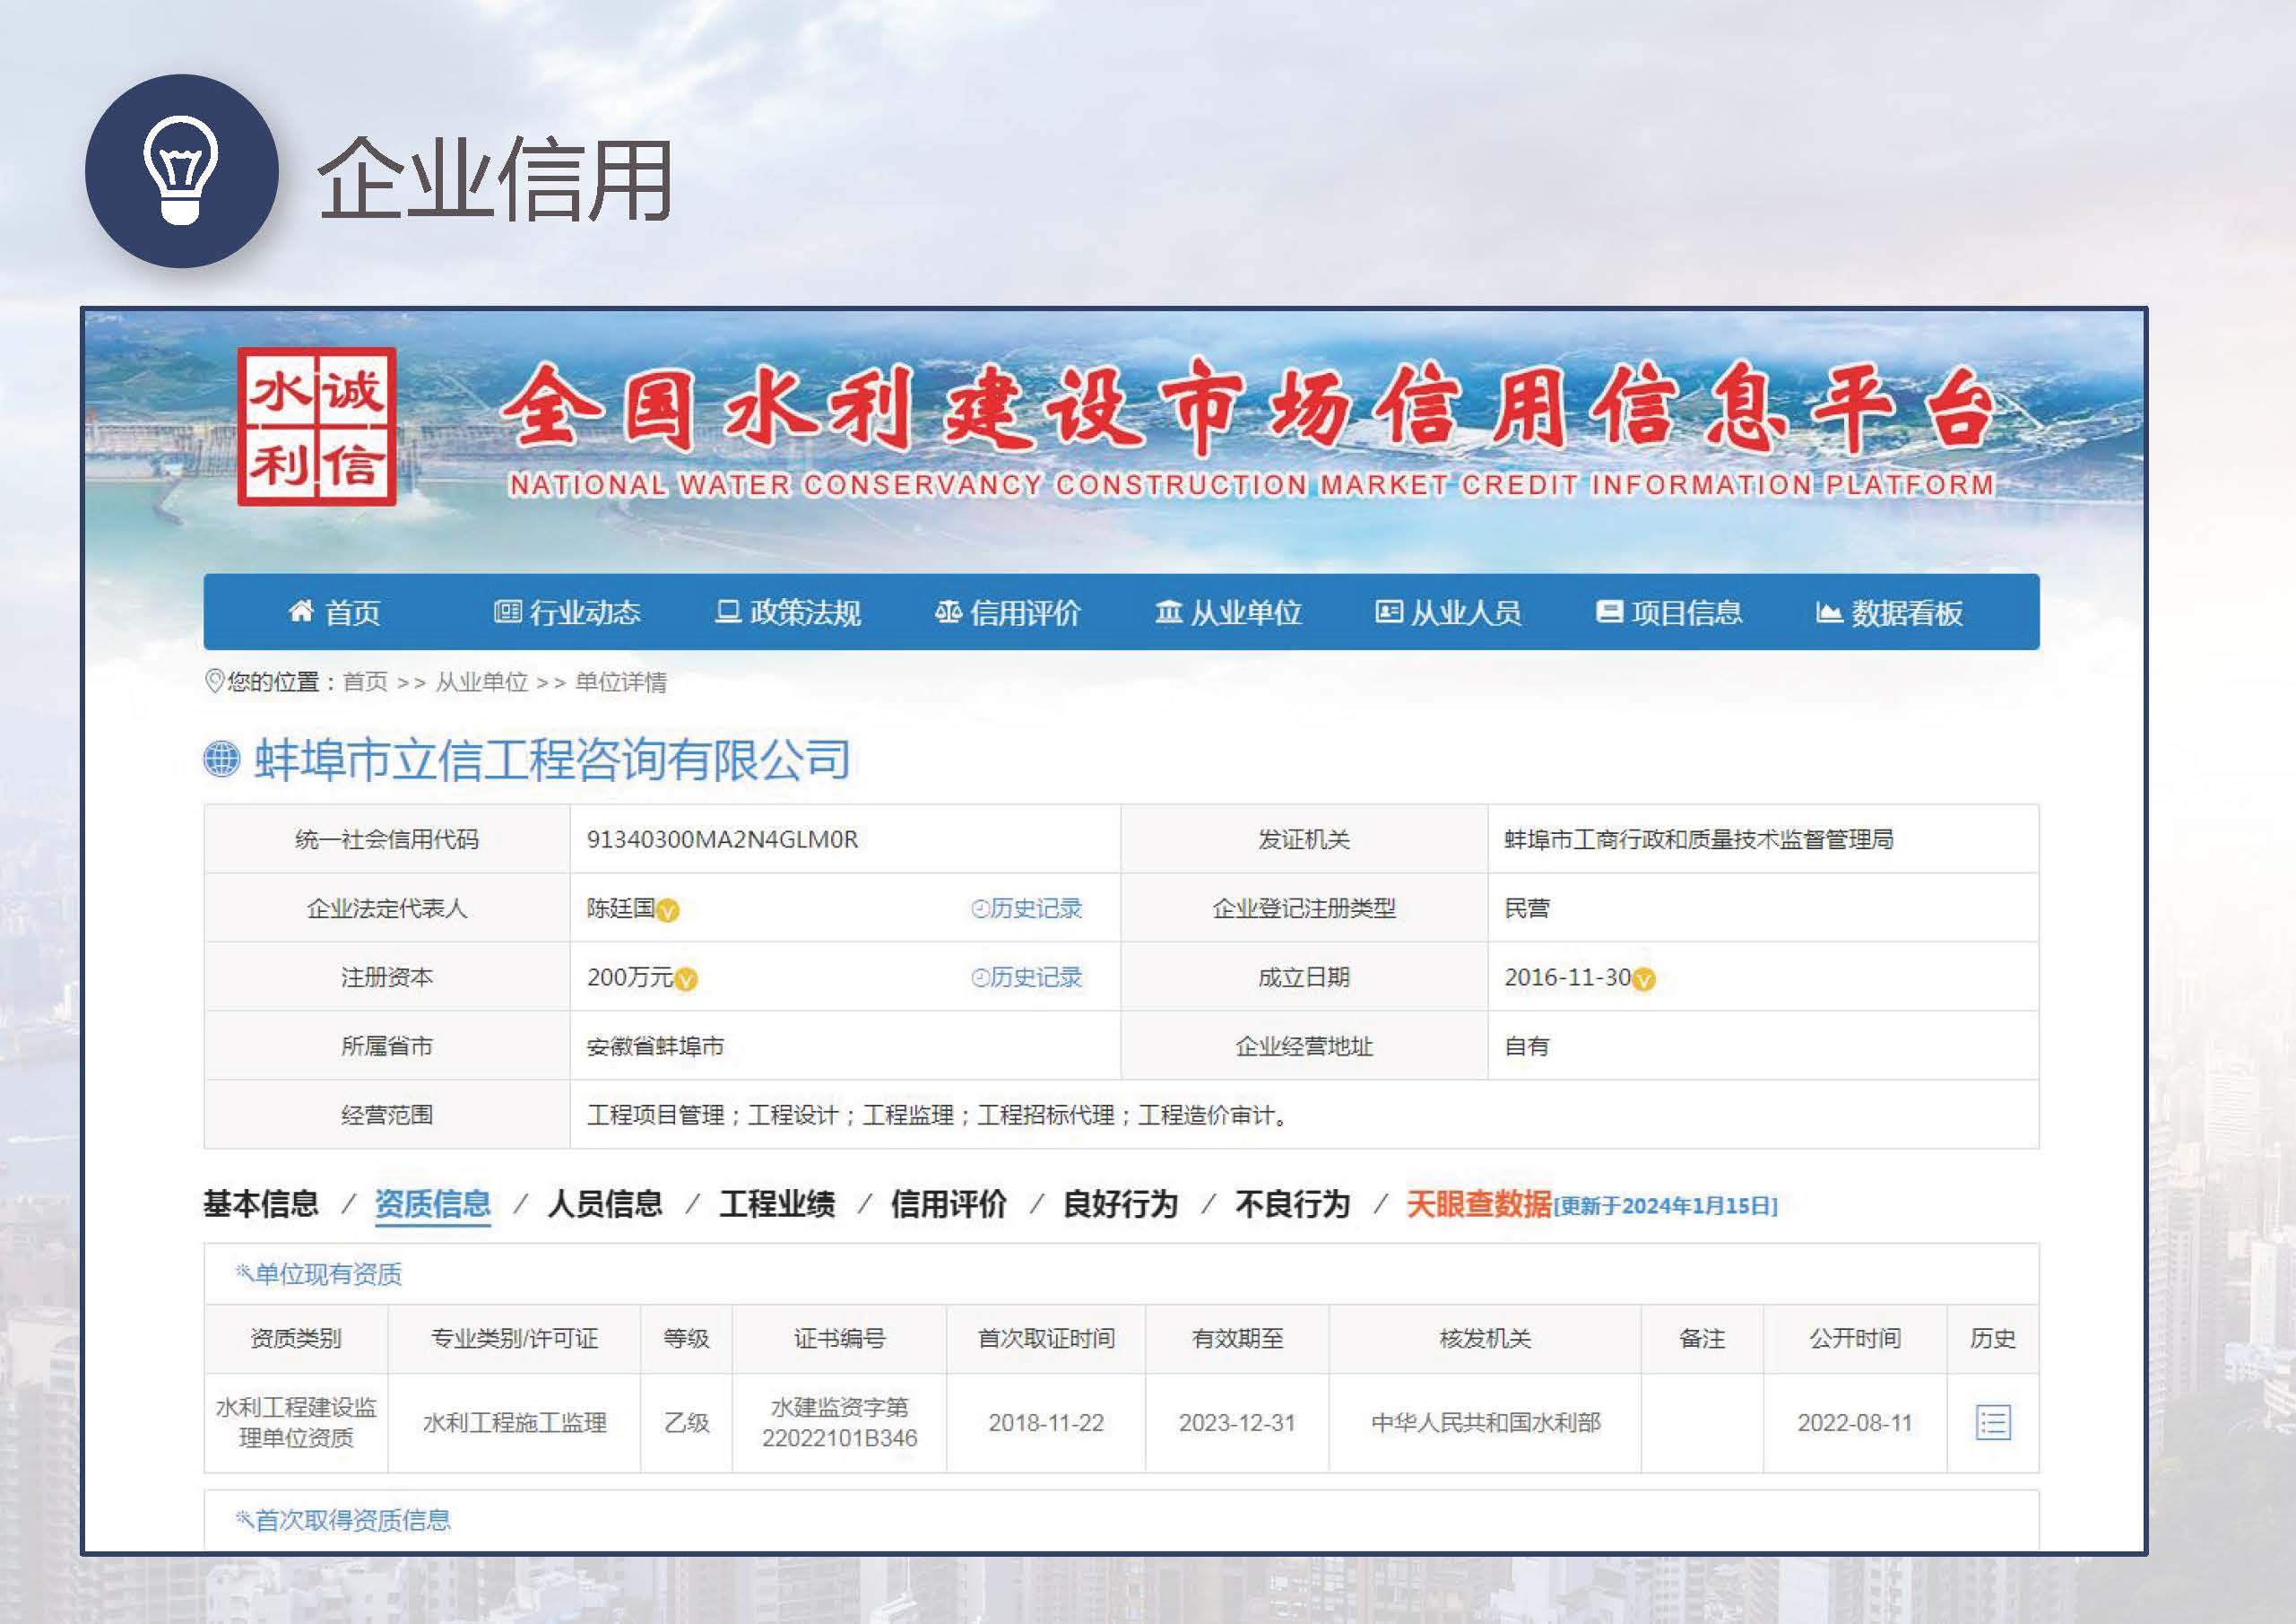Click the 水利工程施工监理 specialty cell
Screen dimensions: 2296x1624
pos(514,1422)
